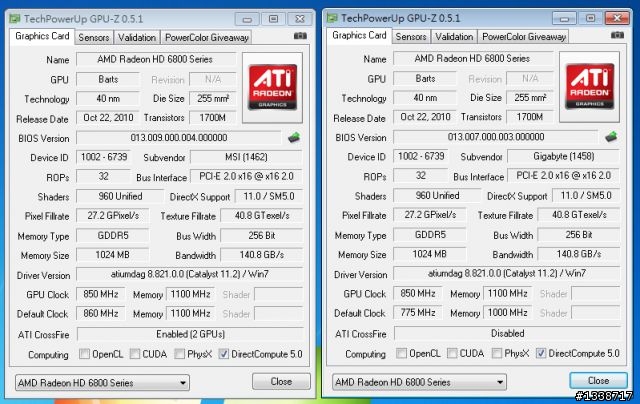The height and width of the screenshot is (404, 640).
Task: Click the Close button in right GPU-Z window
Action: 598,381
